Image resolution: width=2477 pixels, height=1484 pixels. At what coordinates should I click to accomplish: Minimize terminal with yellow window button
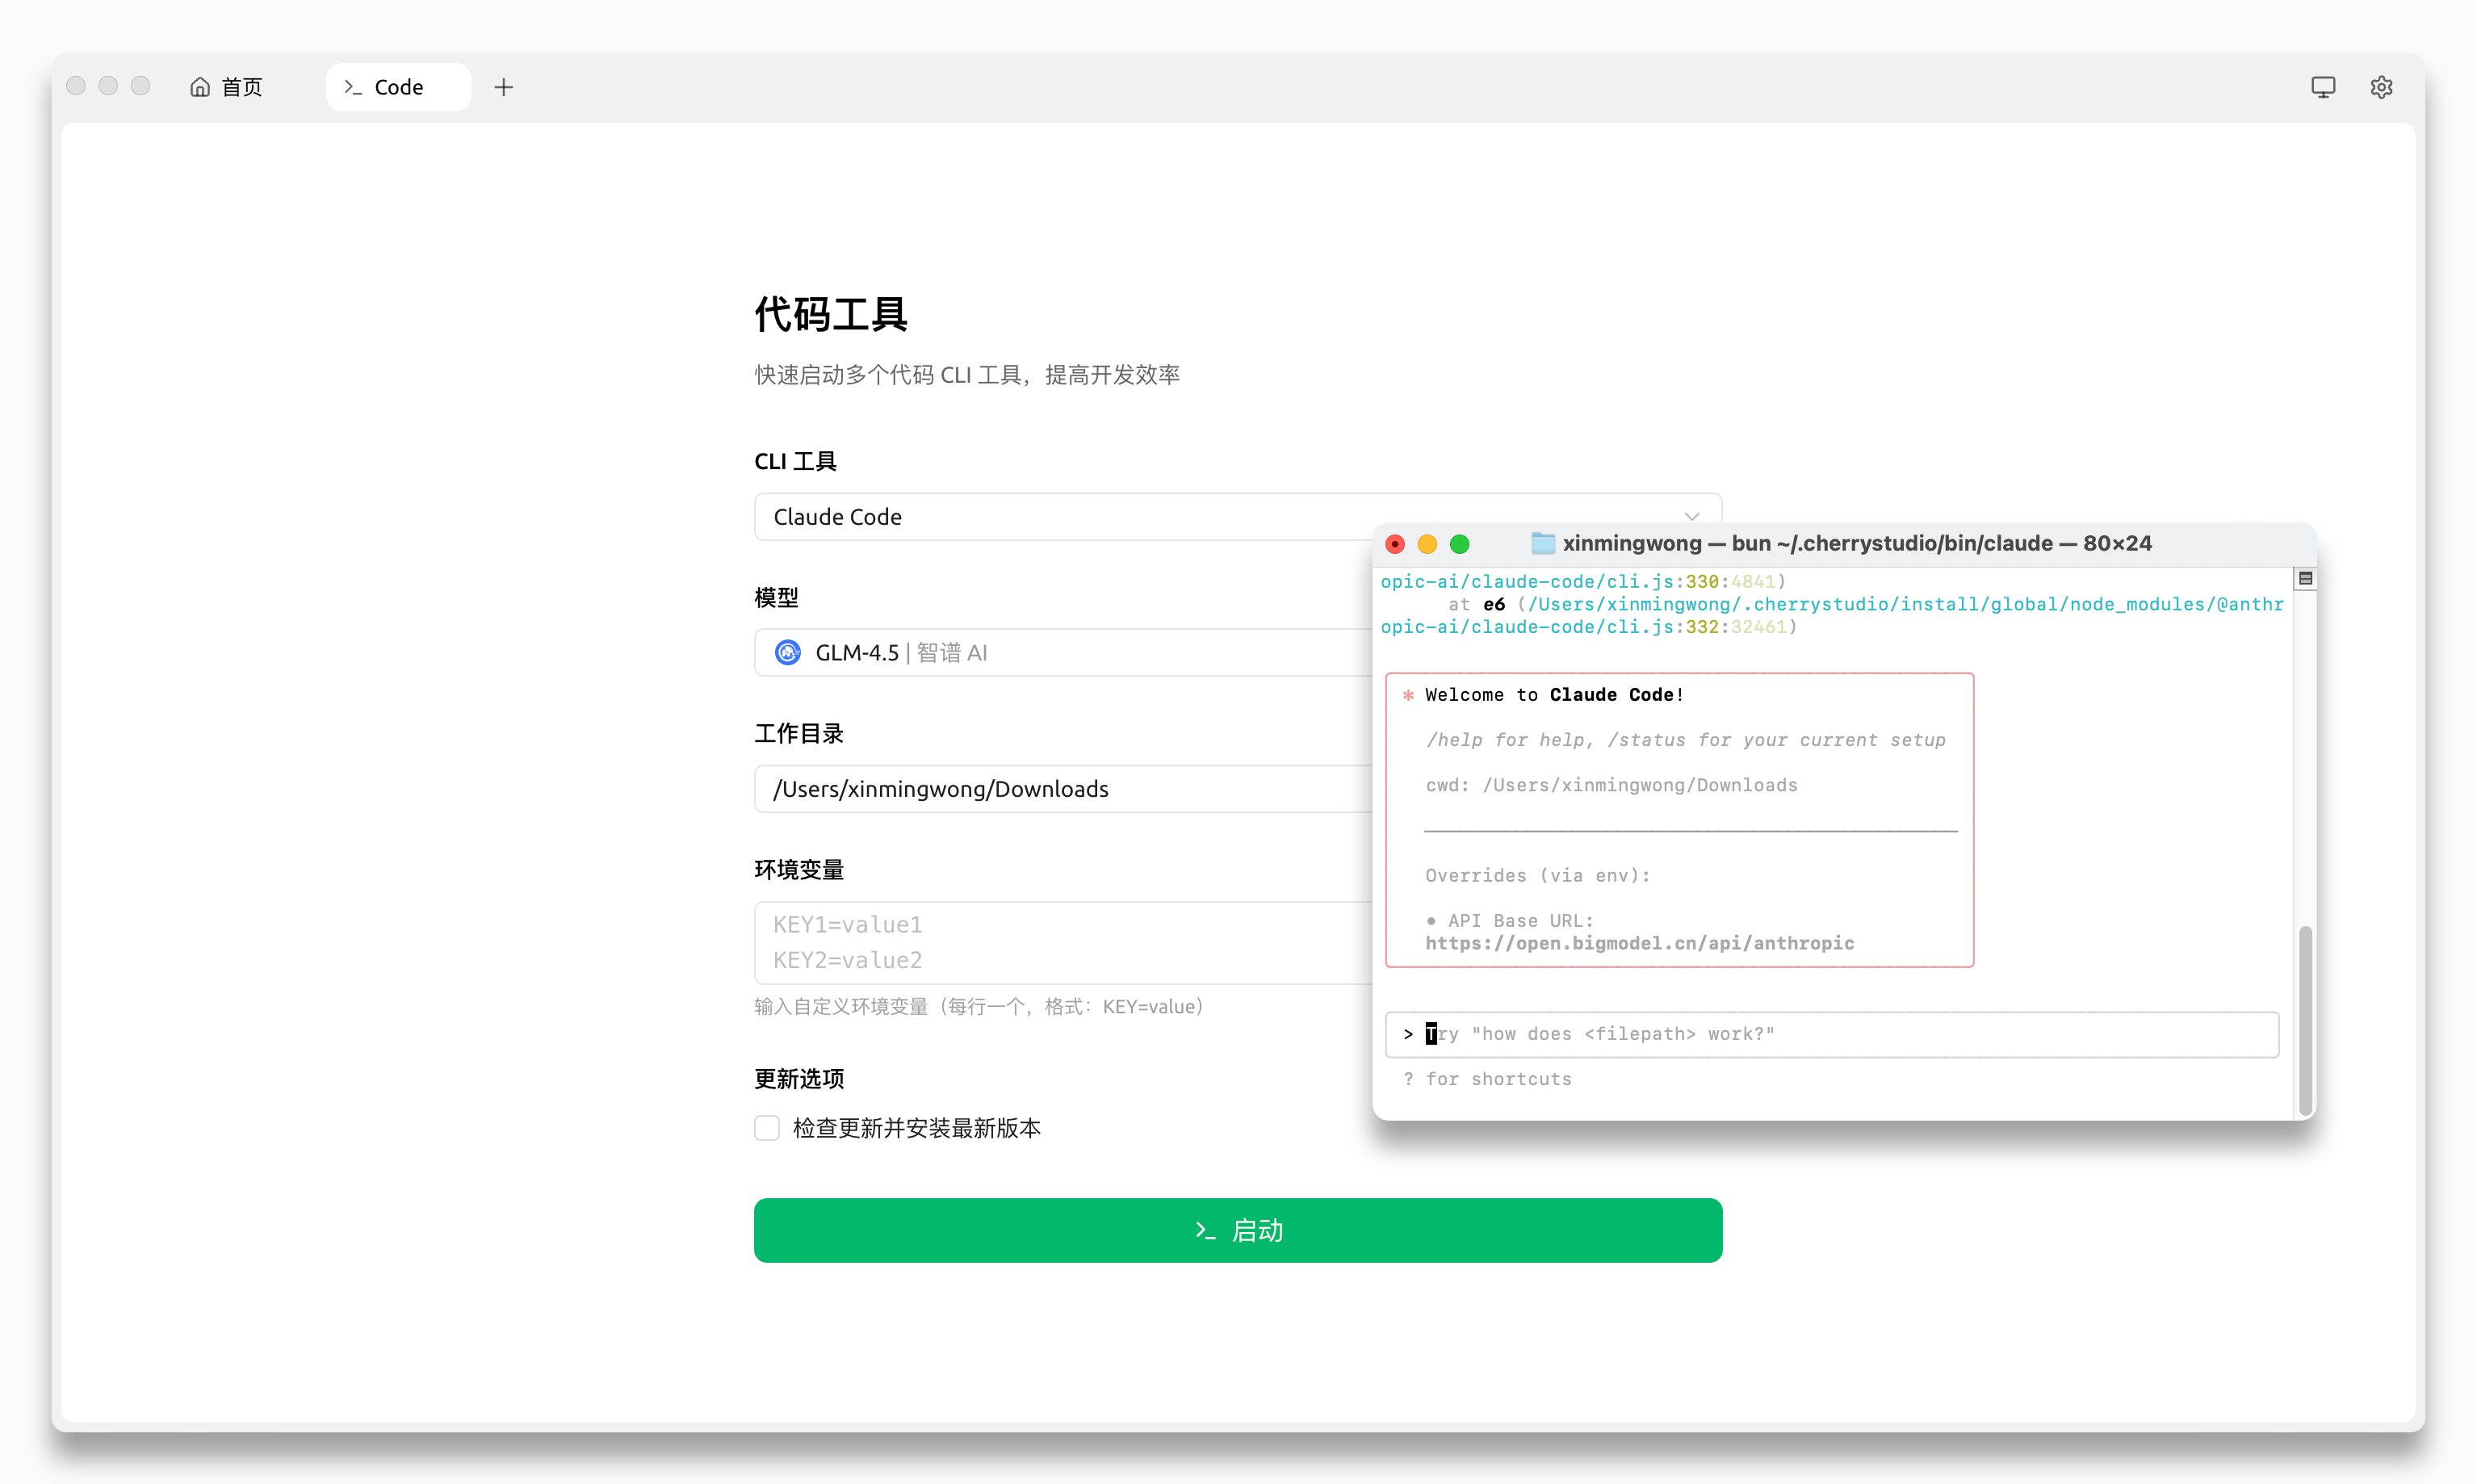coord(1427,544)
